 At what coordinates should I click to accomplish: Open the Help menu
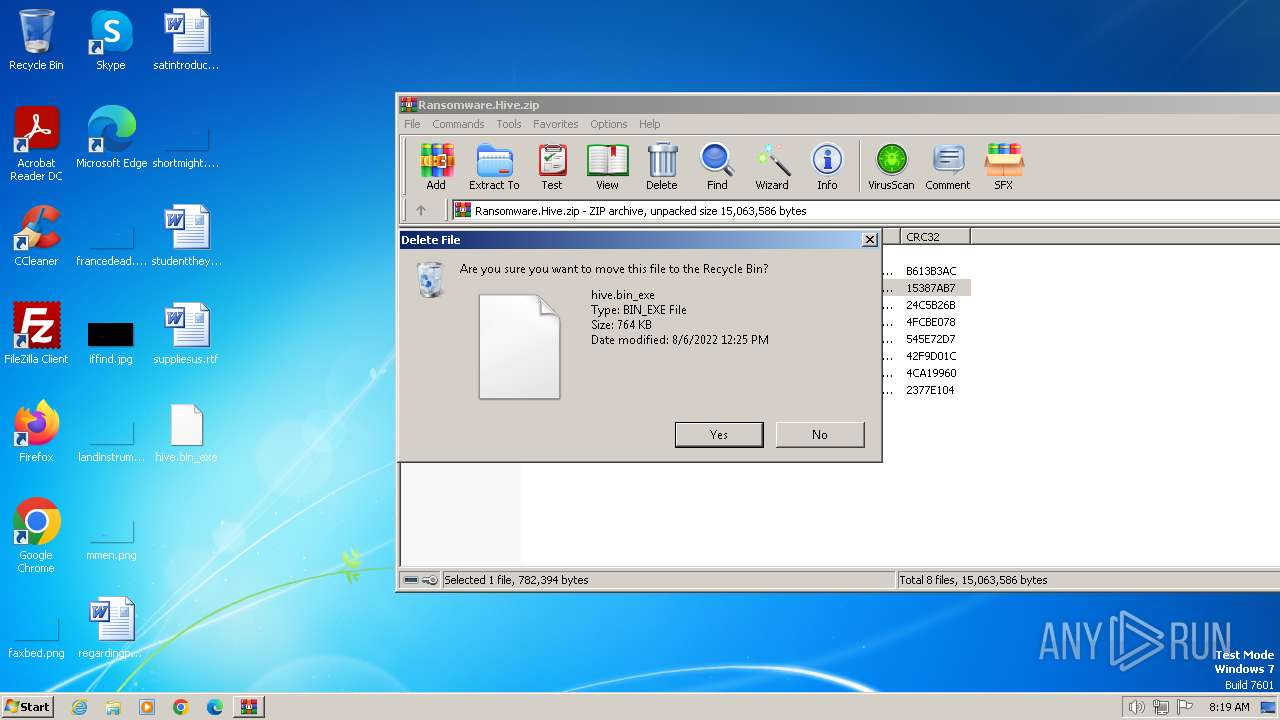pos(650,124)
